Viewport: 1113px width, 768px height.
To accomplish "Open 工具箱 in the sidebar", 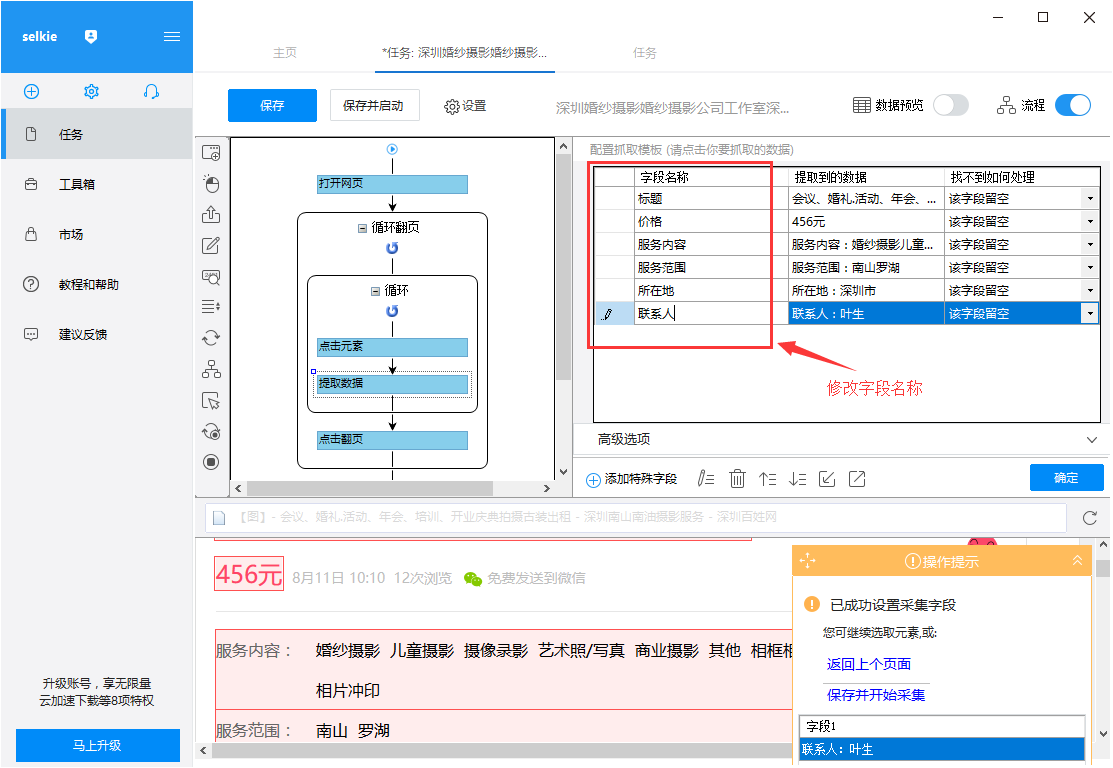I will click(x=97, y=185).
